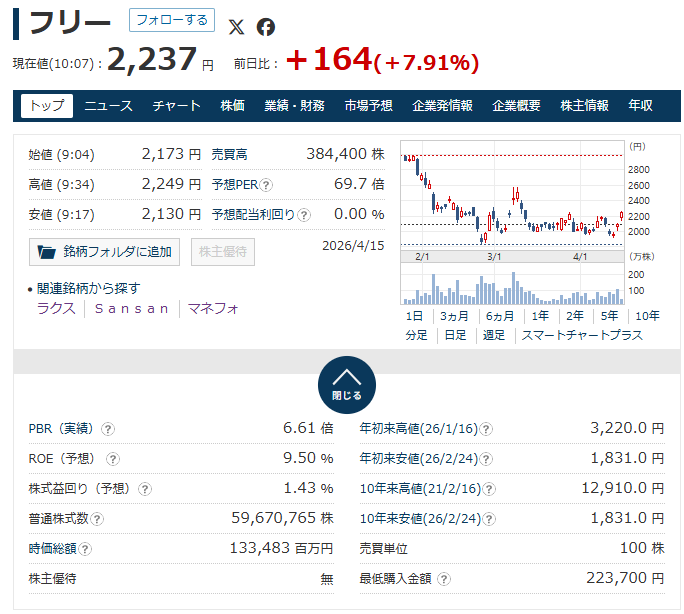Viewport: 684px width, 614px height.
Task: Click help icon next to ROE（予想）
Action: [x=113, y=459]
